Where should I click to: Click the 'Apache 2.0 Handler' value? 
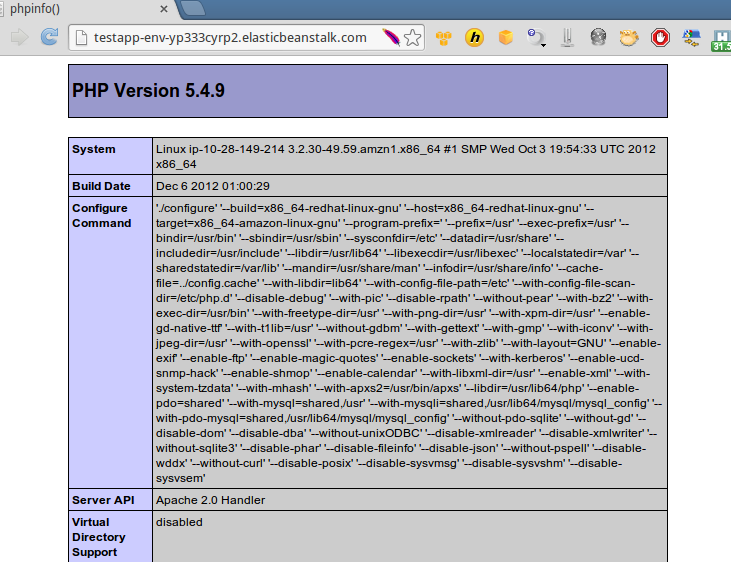tap(210, 500)
